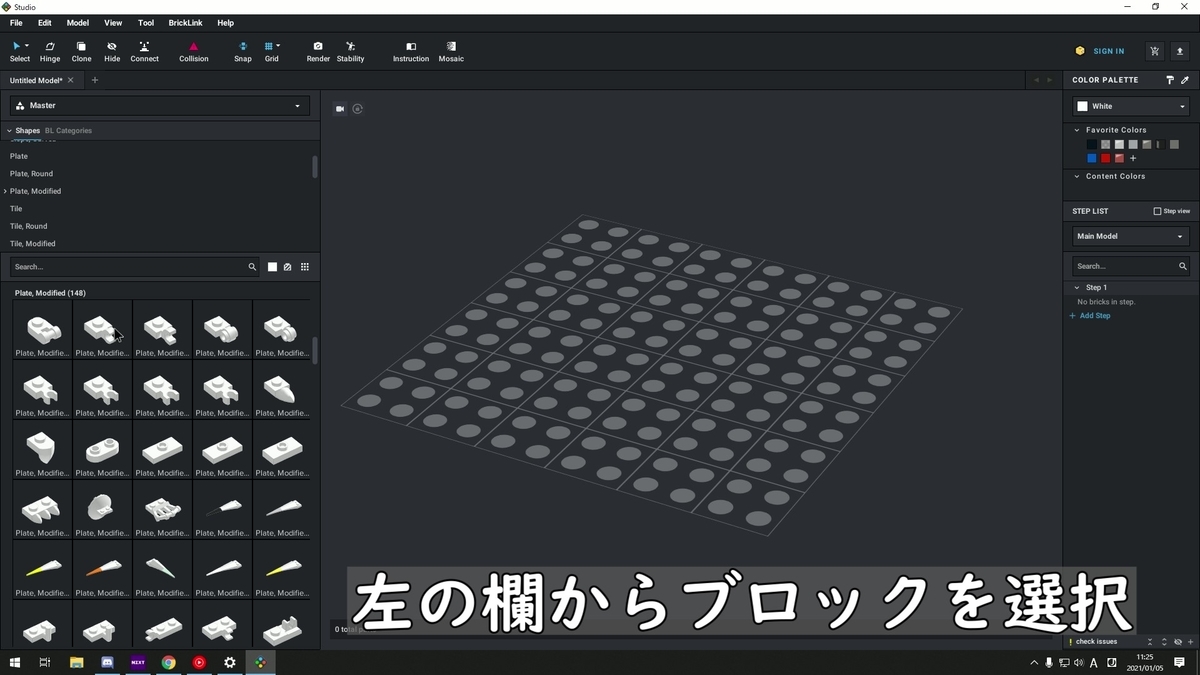Click the SIGN IN link
Image resolution: width=1200 pixels, height=675 pixels.
1108,51
